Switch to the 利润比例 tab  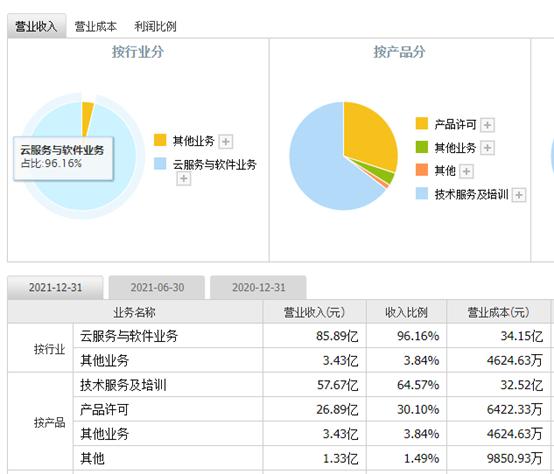(155, 26)
